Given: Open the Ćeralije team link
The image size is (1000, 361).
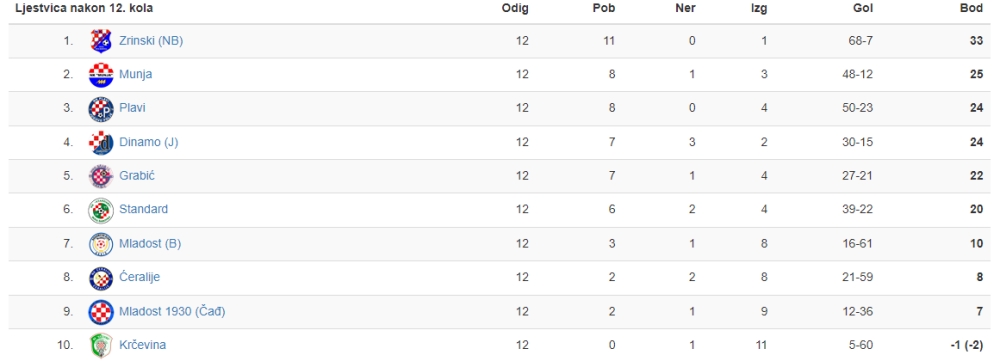Looking at the screenshot, I should click(139, 277).
